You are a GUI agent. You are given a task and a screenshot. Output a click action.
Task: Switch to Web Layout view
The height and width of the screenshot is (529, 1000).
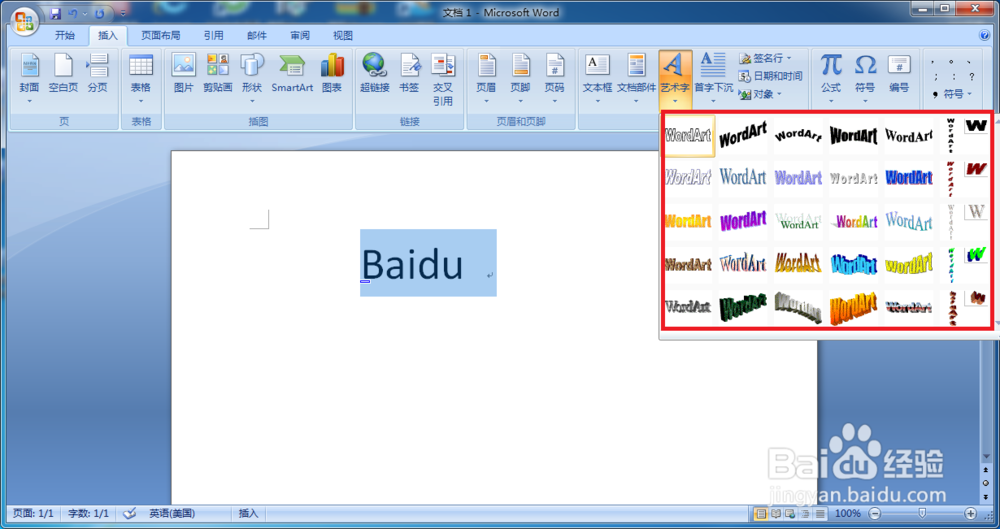[x=790, y=514]
